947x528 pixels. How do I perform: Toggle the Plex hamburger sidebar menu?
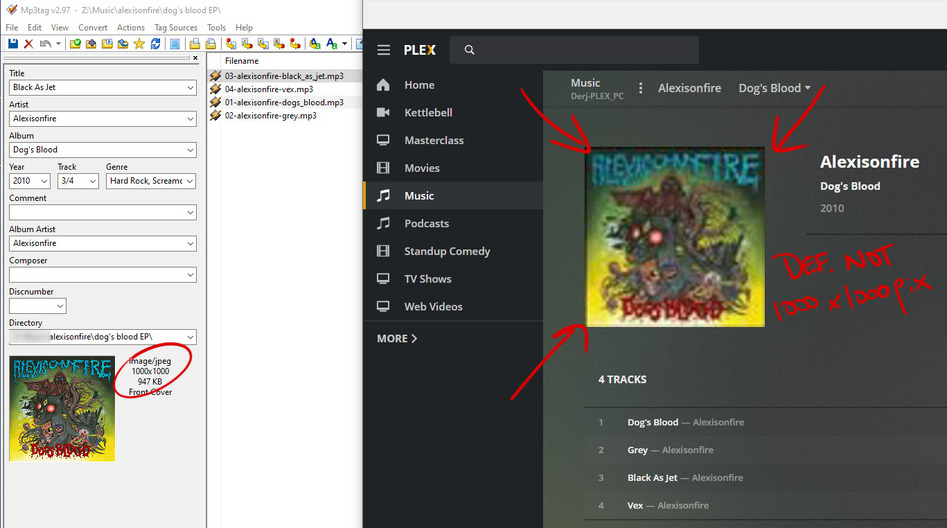[384, 50]
